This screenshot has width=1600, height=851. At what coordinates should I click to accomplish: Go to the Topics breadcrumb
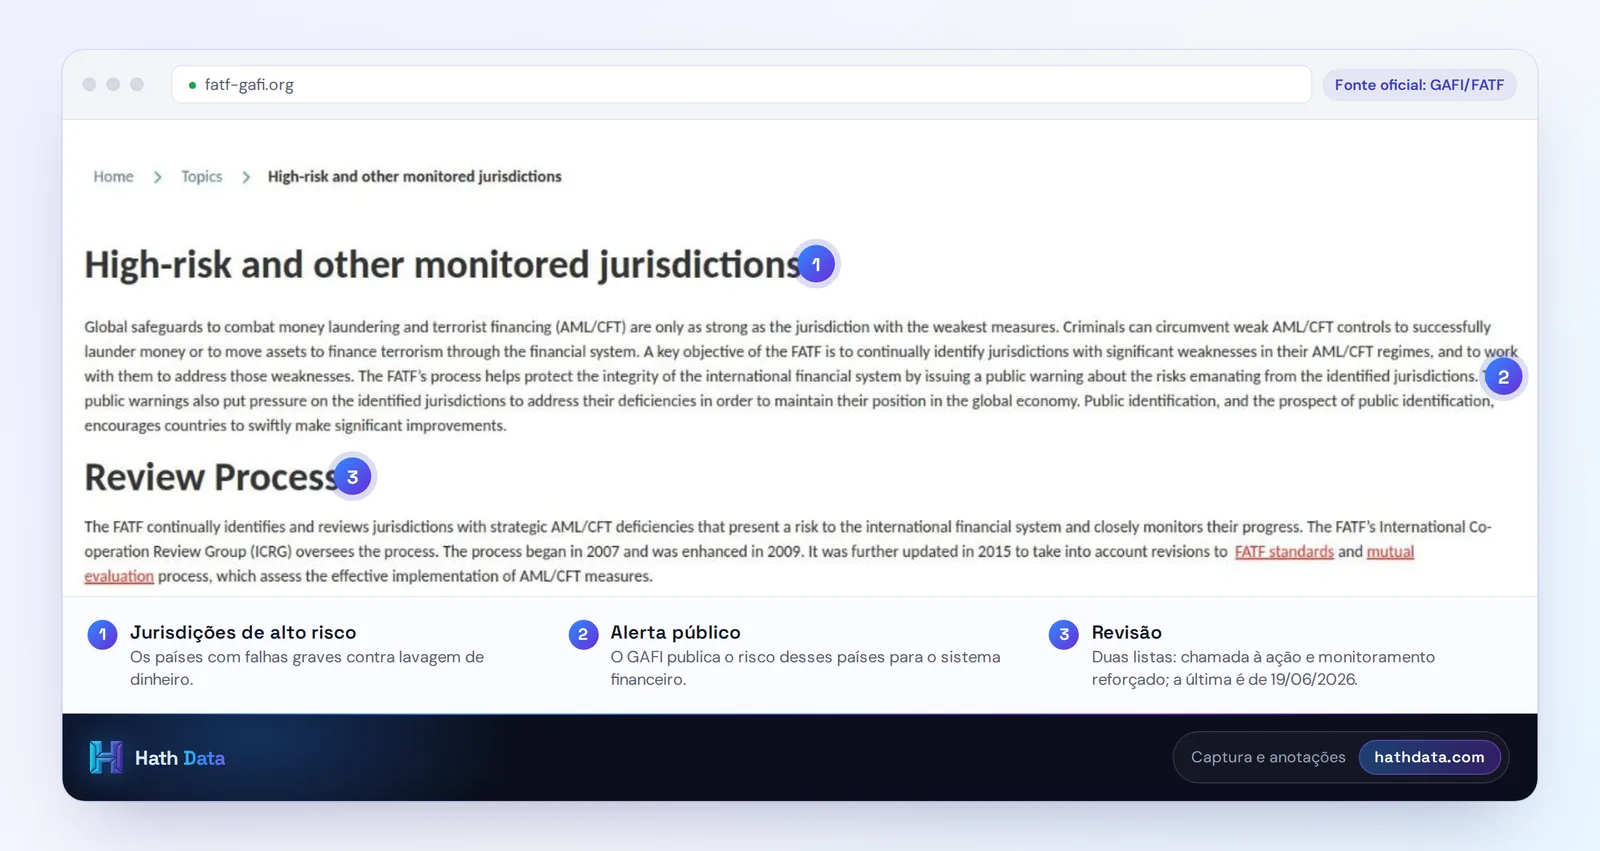(x=201, y=176)
